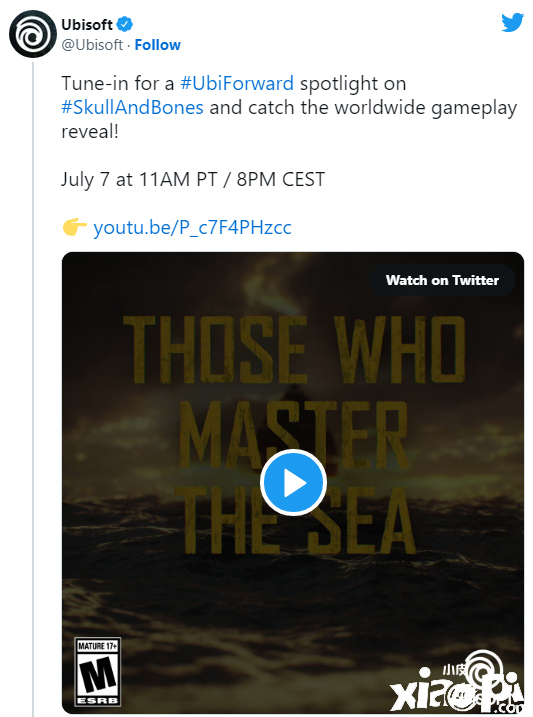This screenshot has height=717, width=533.
Task: Follow the Ubisoft account
Action: tap(158, 45)
